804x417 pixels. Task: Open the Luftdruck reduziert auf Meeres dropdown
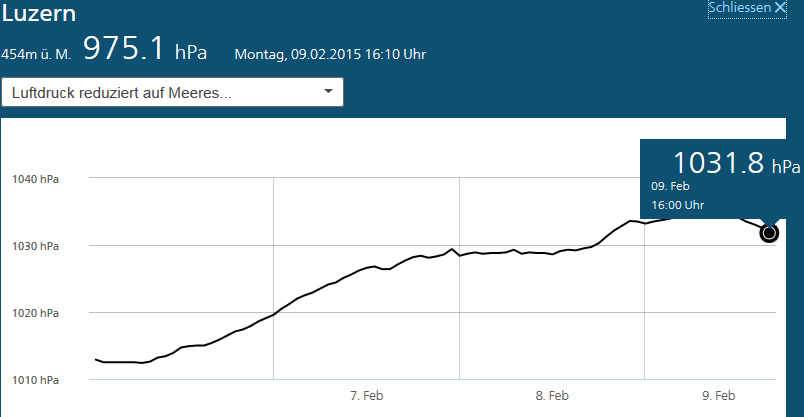point(172,92)
